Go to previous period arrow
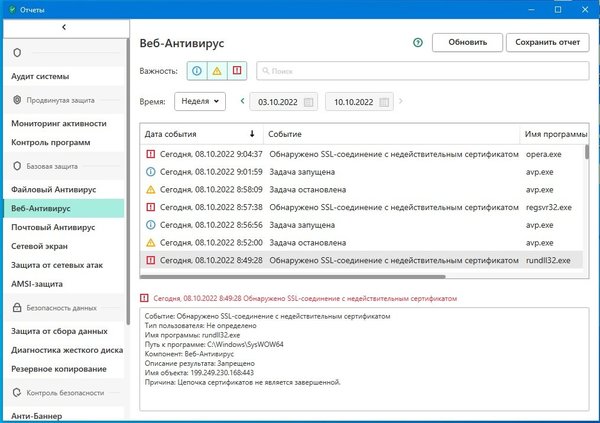Screen dimensions: 600x423 (242, 101)
